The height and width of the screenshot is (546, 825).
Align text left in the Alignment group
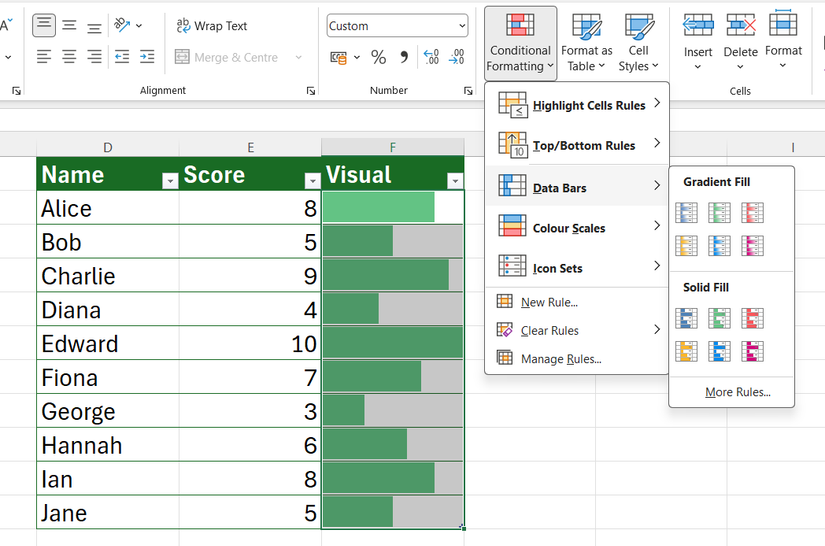pyautogui.click(x=44, y=56)
